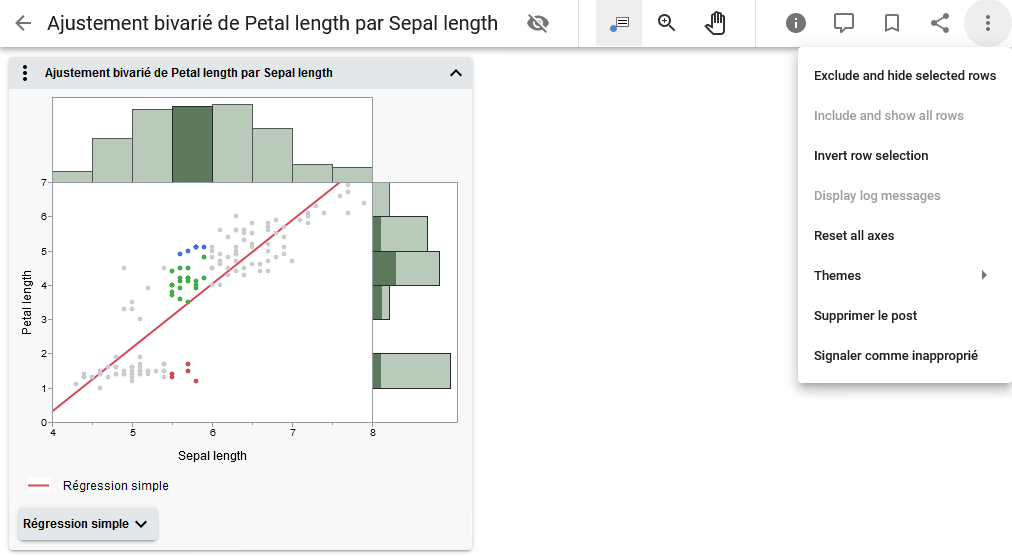Open the three-dot more options menu
1012x556 pixels.
(988, 23)
